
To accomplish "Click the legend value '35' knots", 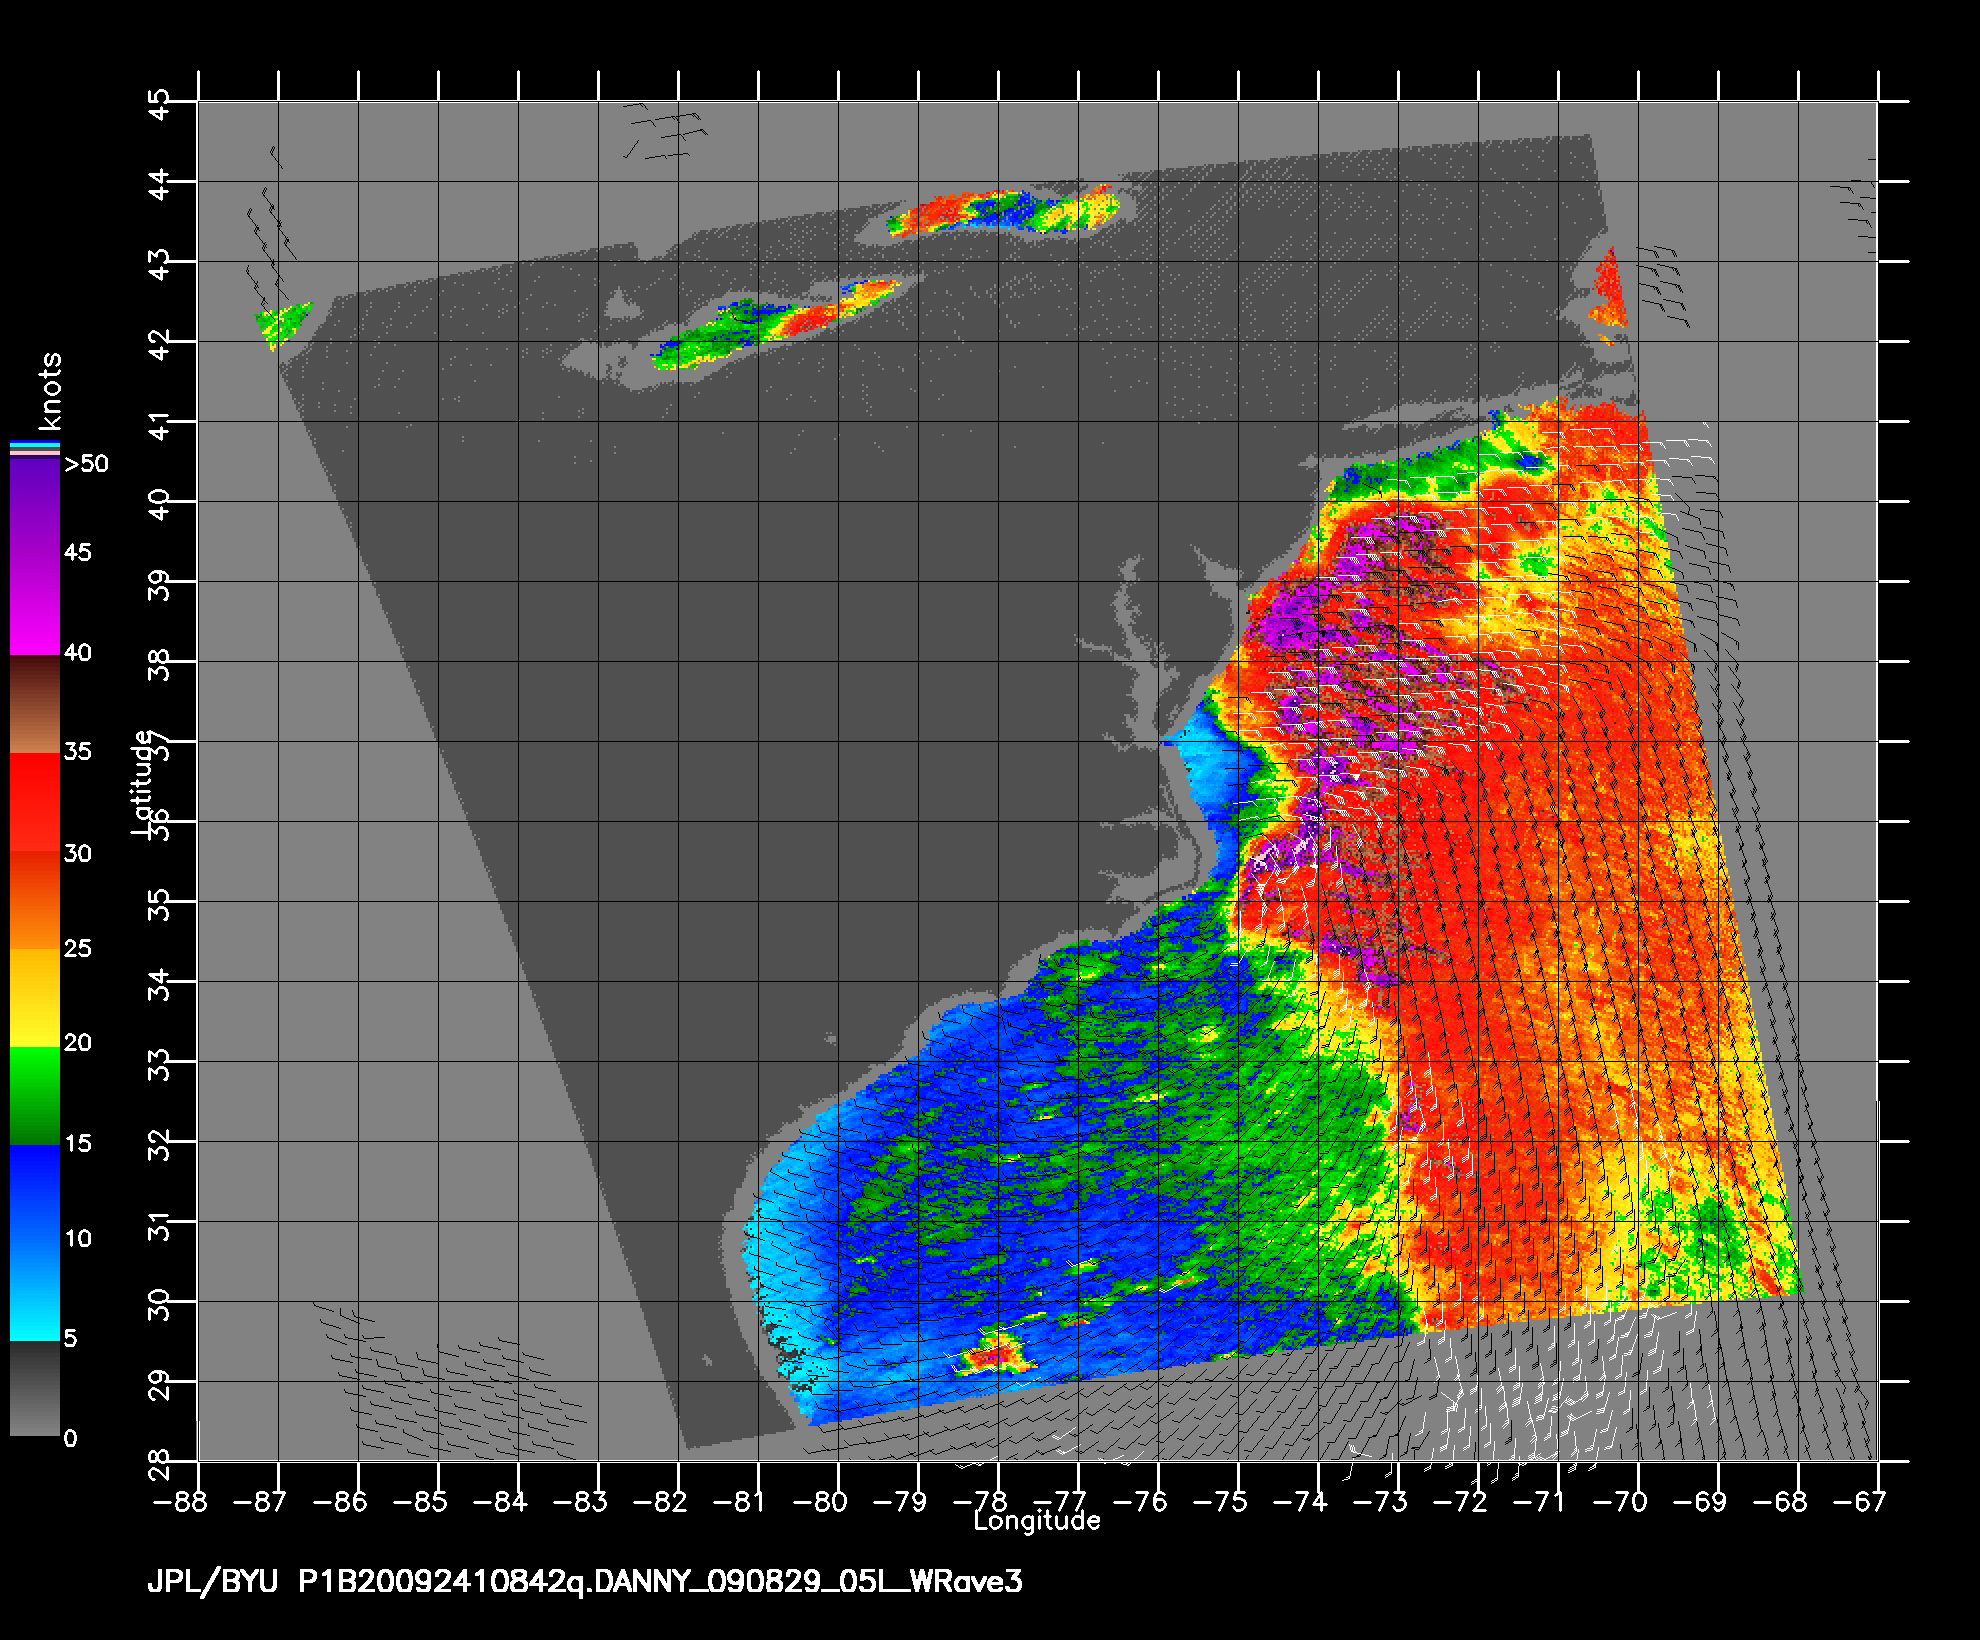I will tap(78, 751).
